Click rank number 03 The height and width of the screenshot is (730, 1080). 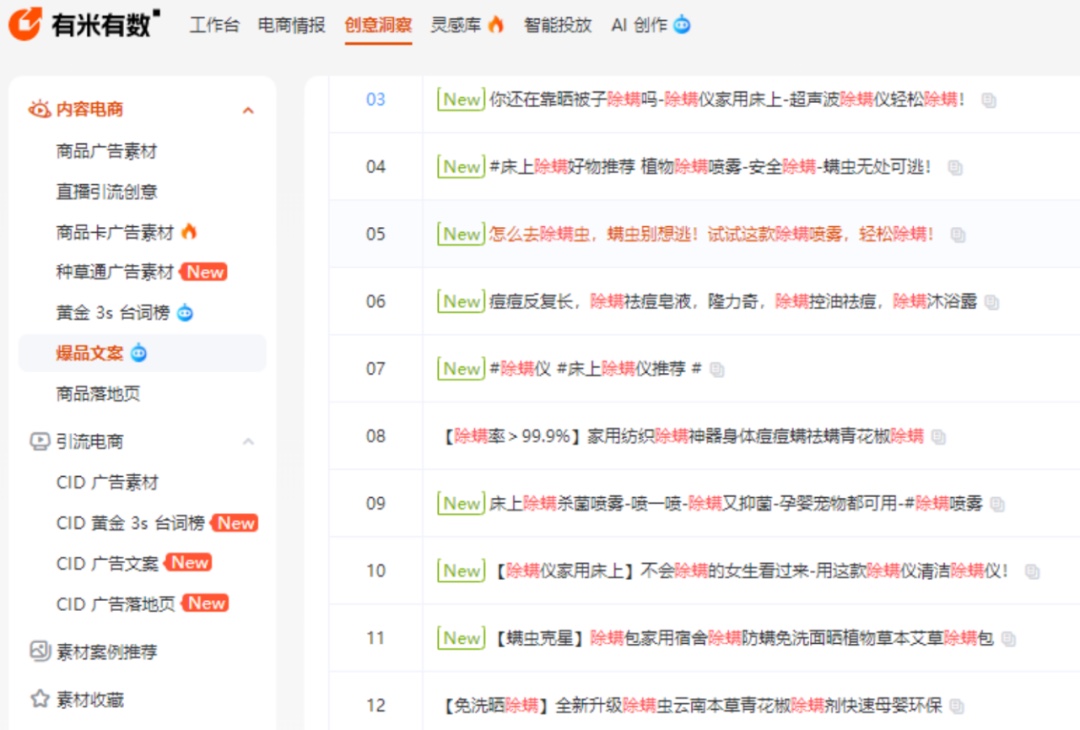(375, 100)
